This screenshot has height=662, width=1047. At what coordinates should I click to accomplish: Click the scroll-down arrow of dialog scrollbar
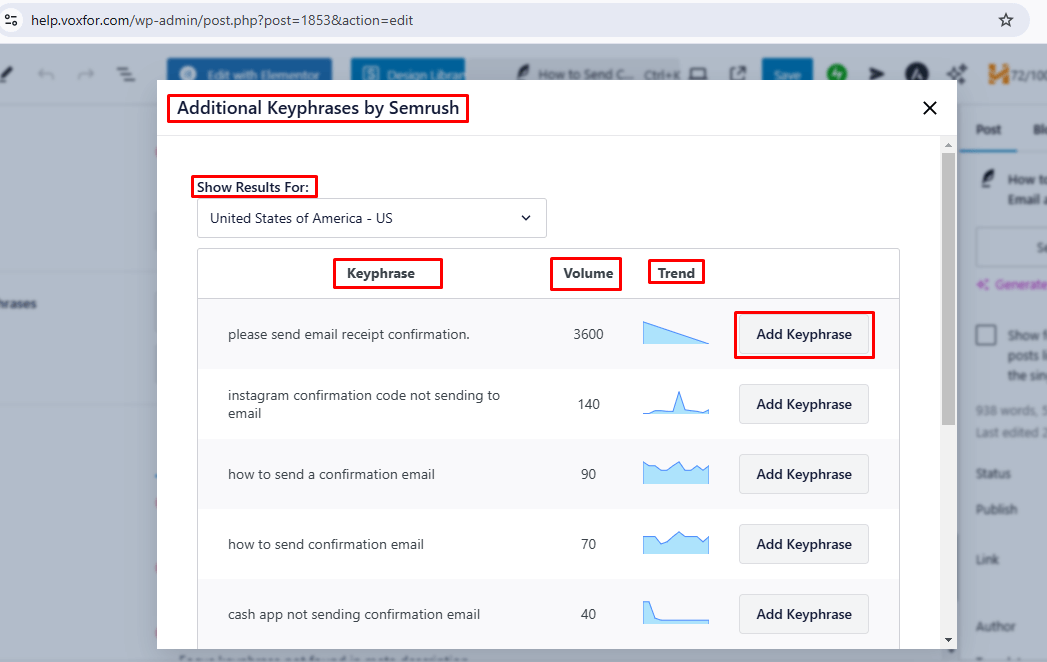[x=948, y=640]
